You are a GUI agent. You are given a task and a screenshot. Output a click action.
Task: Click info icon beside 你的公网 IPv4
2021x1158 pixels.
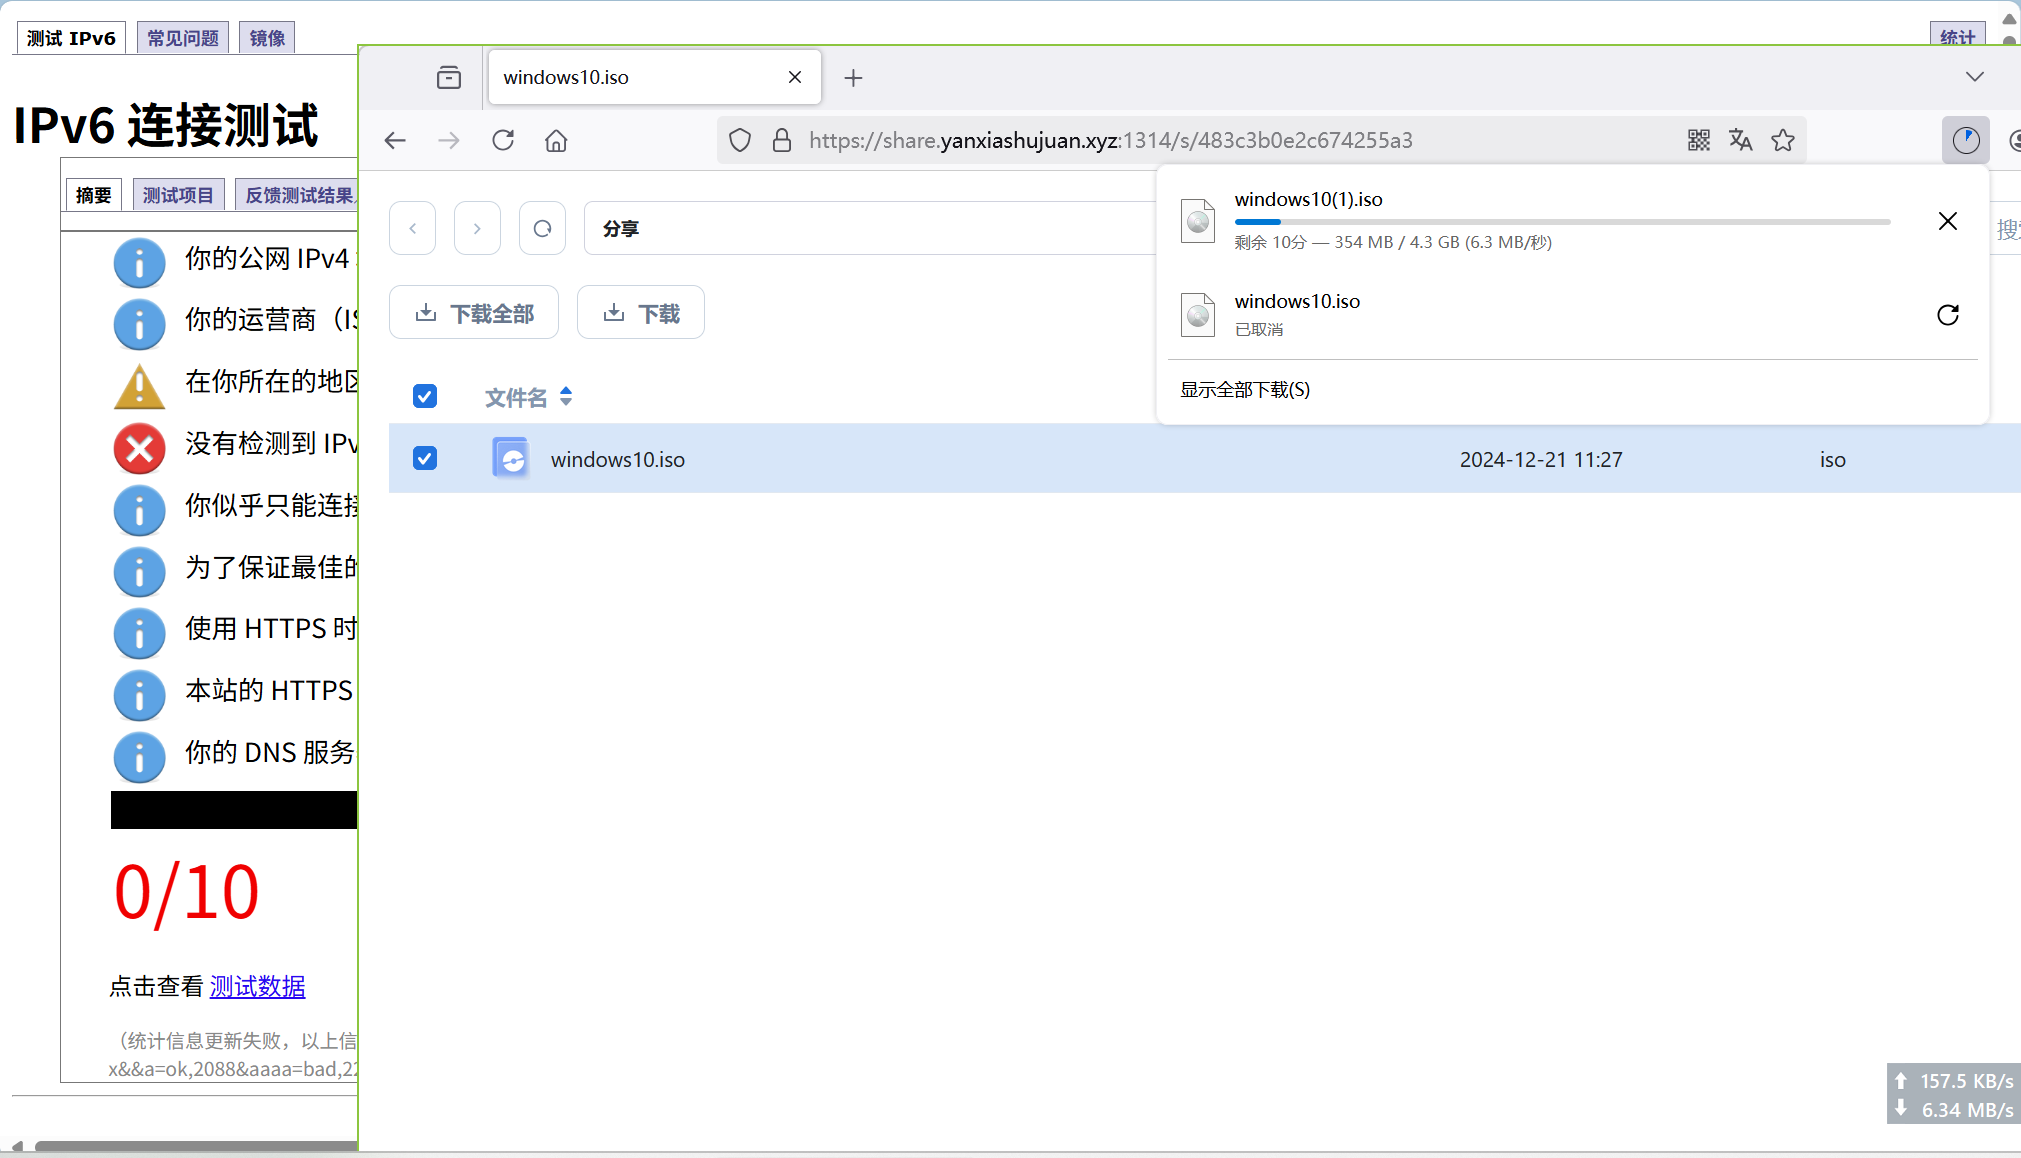pos(139,263)
